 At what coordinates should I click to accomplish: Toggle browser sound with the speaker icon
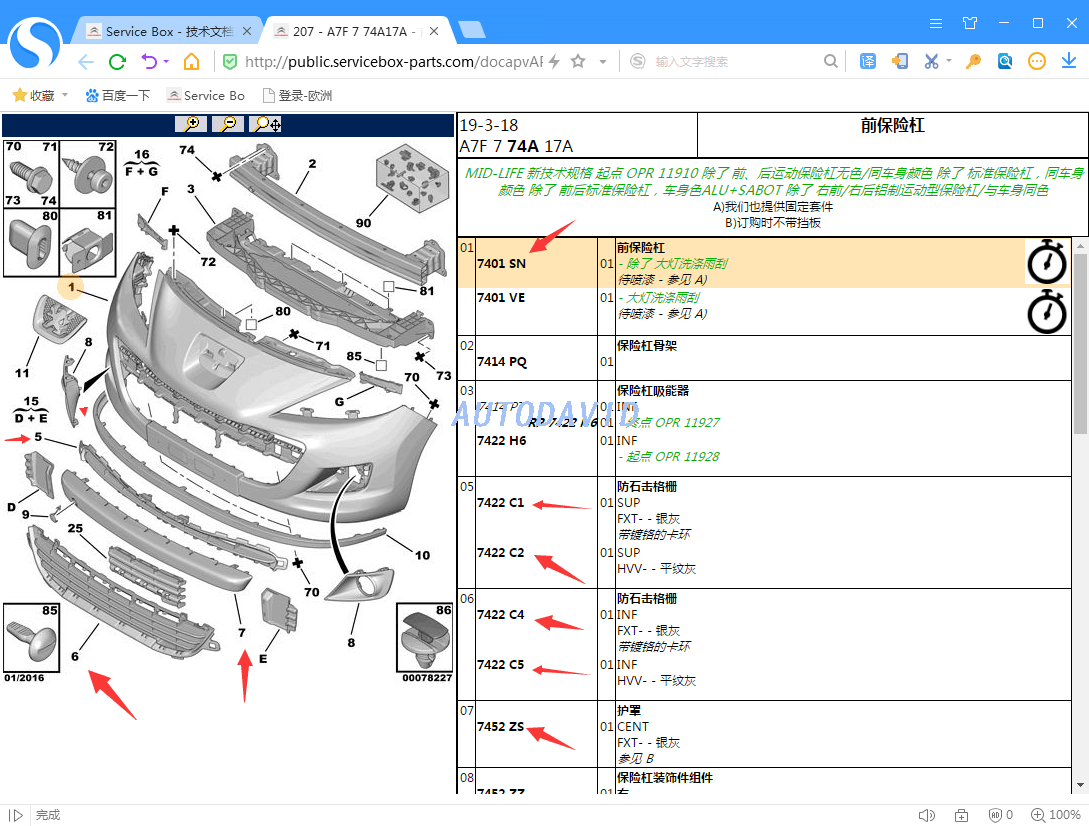click(x=926, y=815)
